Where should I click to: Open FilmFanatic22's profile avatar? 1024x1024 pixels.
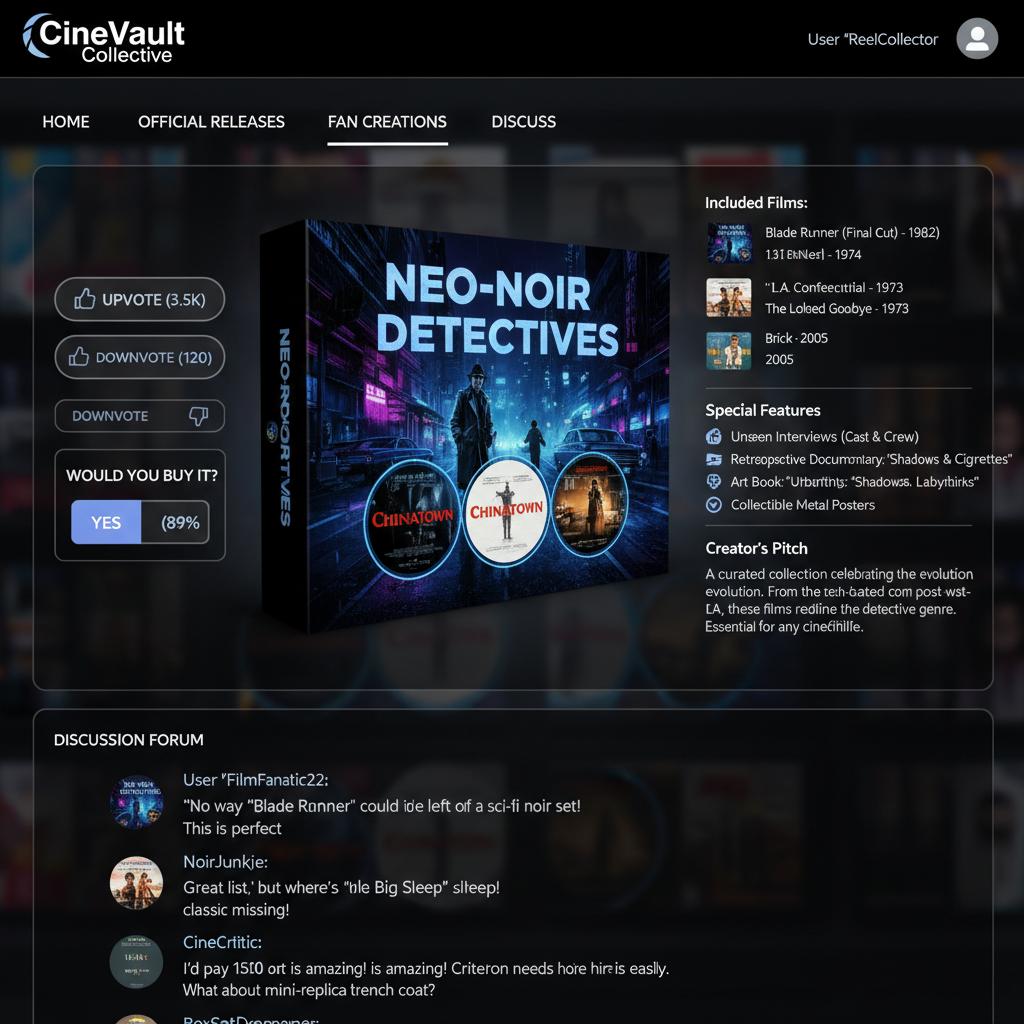136,802
